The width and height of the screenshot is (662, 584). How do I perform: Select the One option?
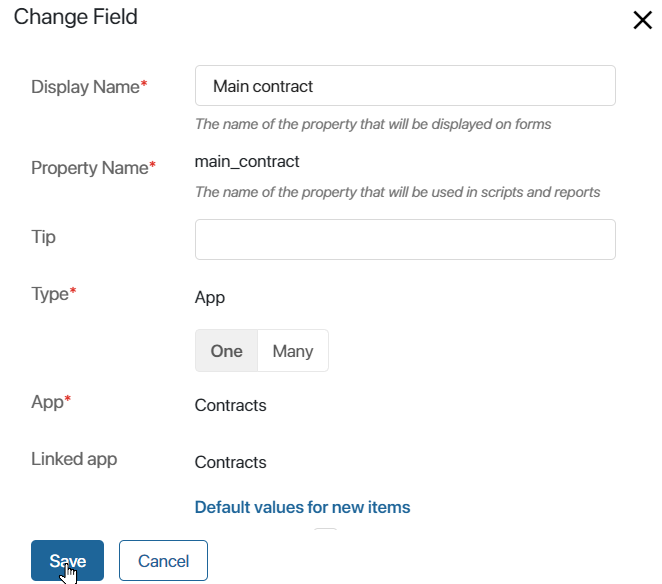226,351
